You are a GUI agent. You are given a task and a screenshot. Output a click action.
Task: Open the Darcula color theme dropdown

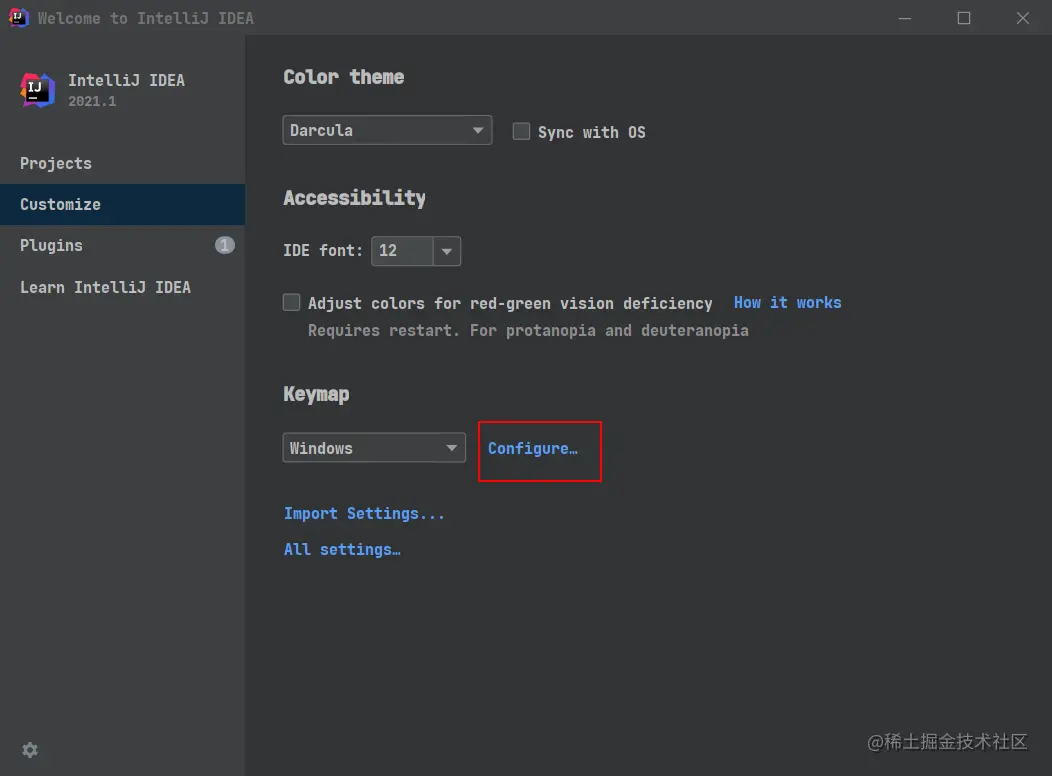click(387, 130)
